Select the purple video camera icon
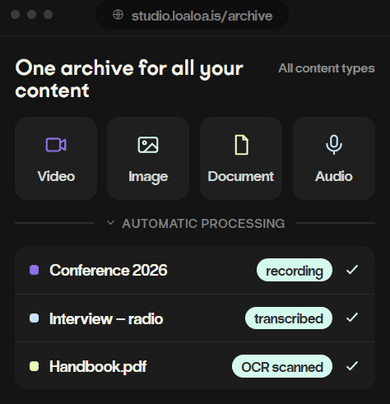Screen dimensions: 390x404 pos(56,145)
